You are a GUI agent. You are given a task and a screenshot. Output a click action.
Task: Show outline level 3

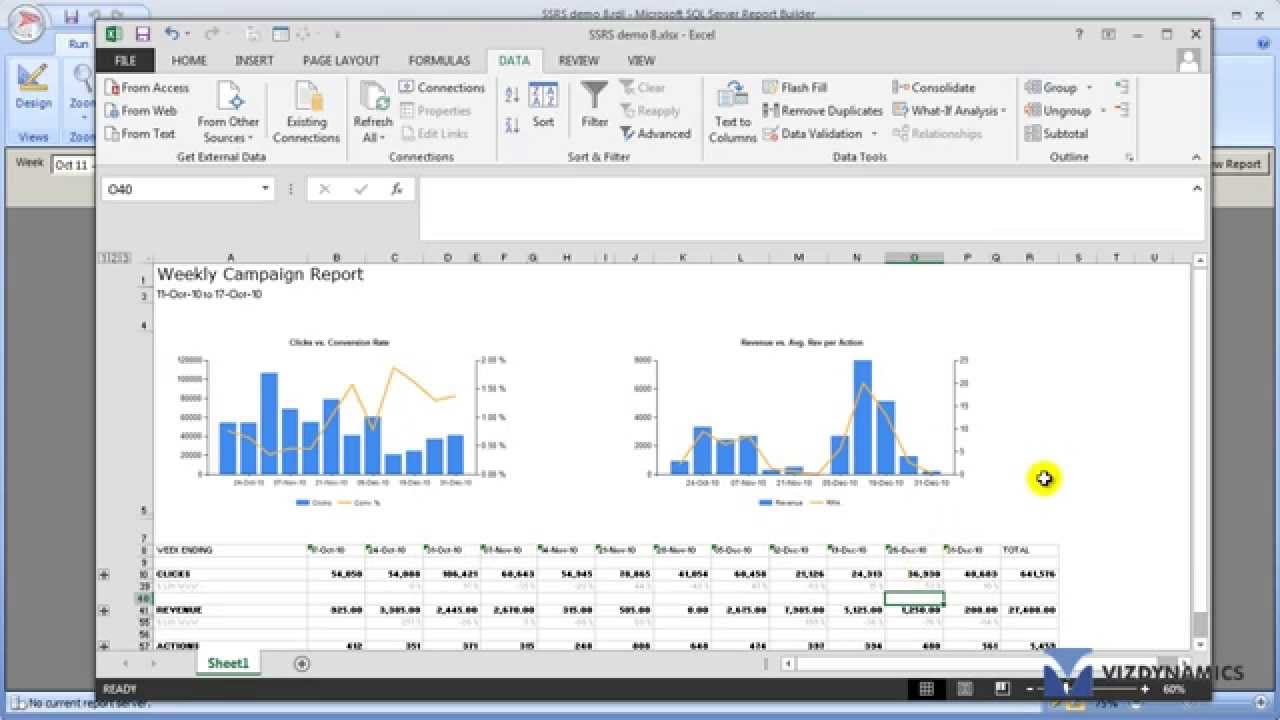(126, 258)
